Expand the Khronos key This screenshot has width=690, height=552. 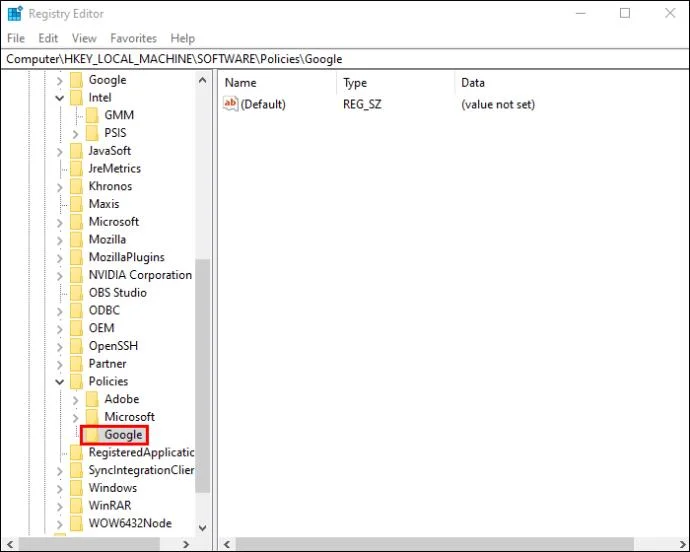pyautogui.click(x=60, y=187)
